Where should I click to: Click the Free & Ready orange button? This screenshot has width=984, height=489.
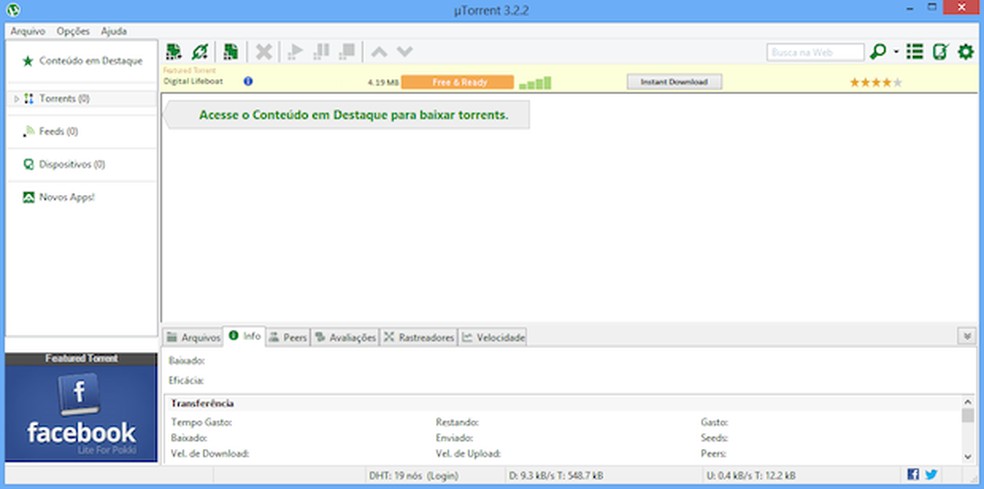(x=457, y=82)
